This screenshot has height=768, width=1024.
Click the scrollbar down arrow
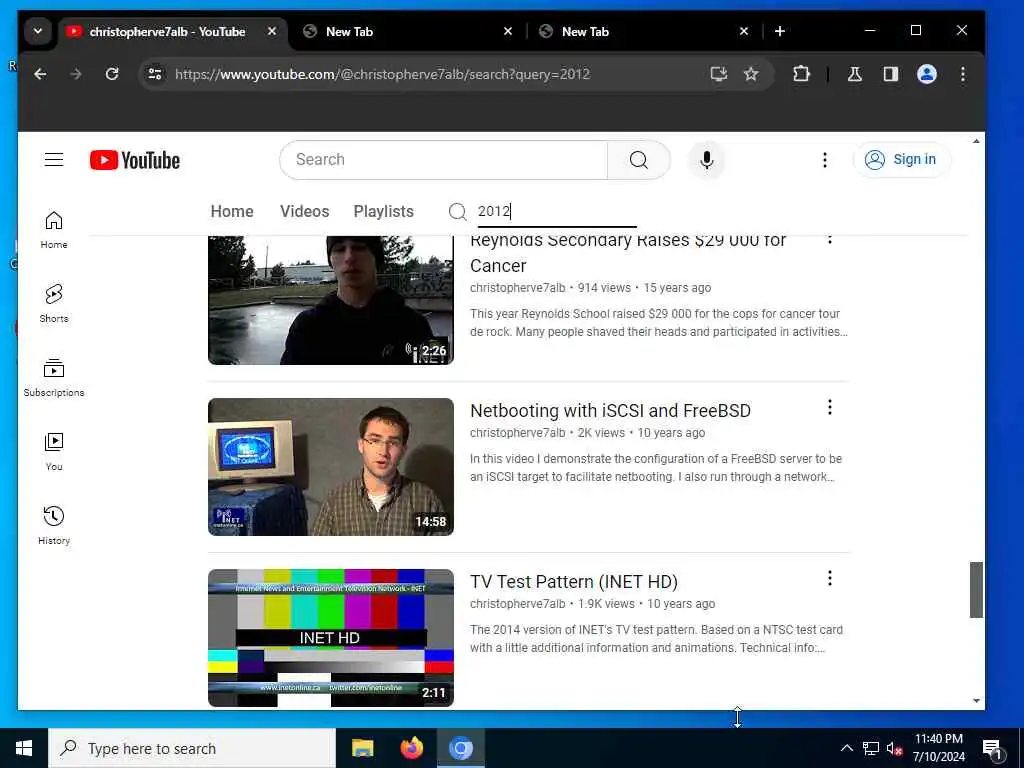coord(976,701)
